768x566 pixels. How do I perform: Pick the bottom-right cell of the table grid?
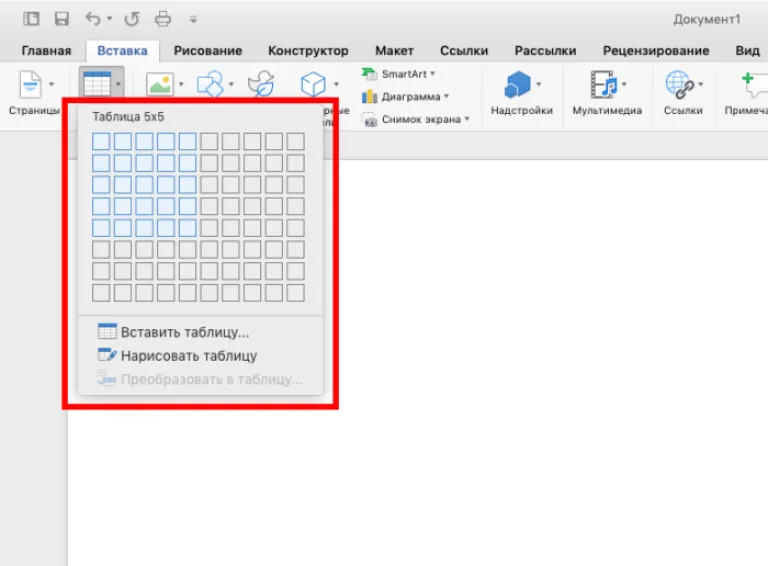click(295, 293)
